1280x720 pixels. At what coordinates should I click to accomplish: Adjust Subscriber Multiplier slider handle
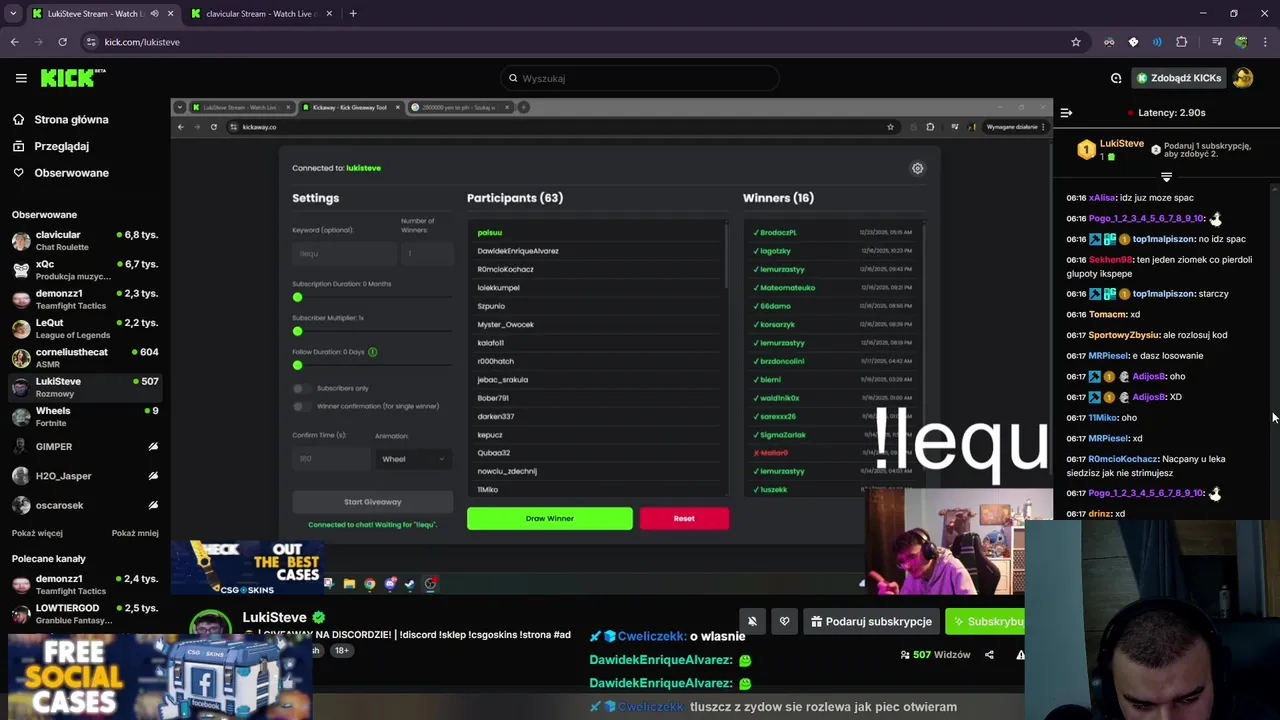pyautogui.click(x=297, y=331)
